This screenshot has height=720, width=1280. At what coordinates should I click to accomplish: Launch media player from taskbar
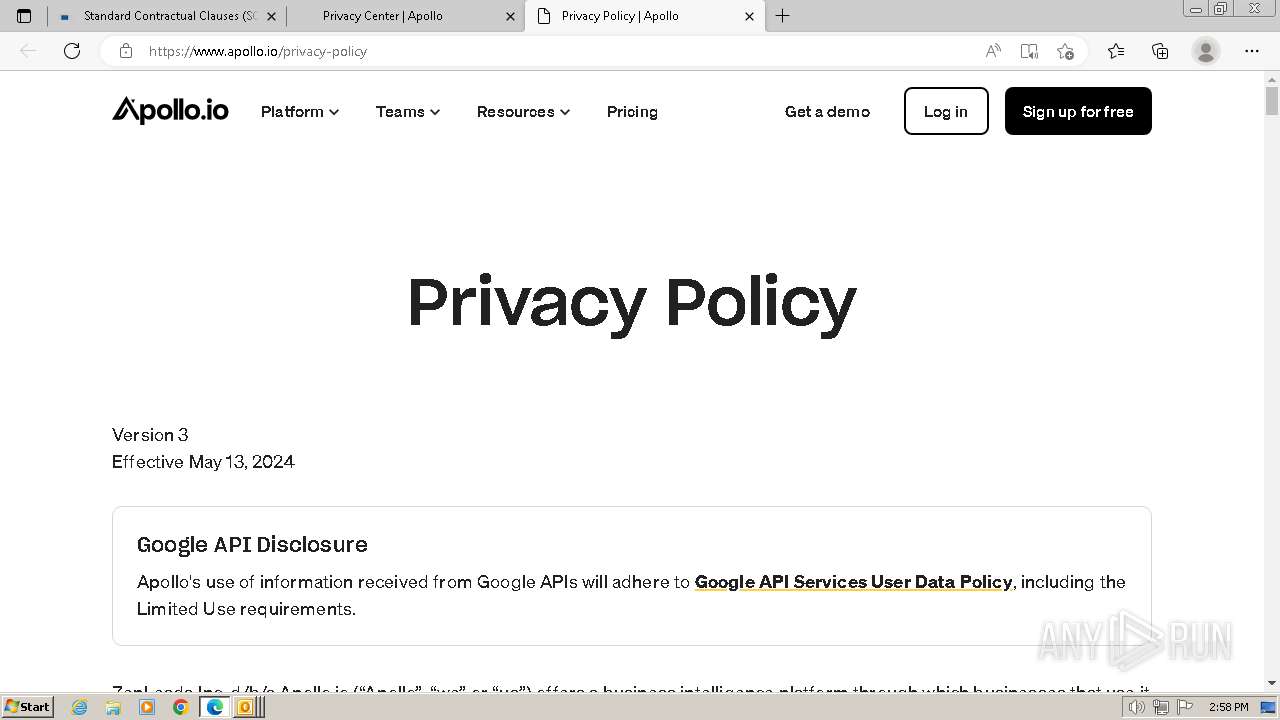pyautogui.click(x=147, y=707)
